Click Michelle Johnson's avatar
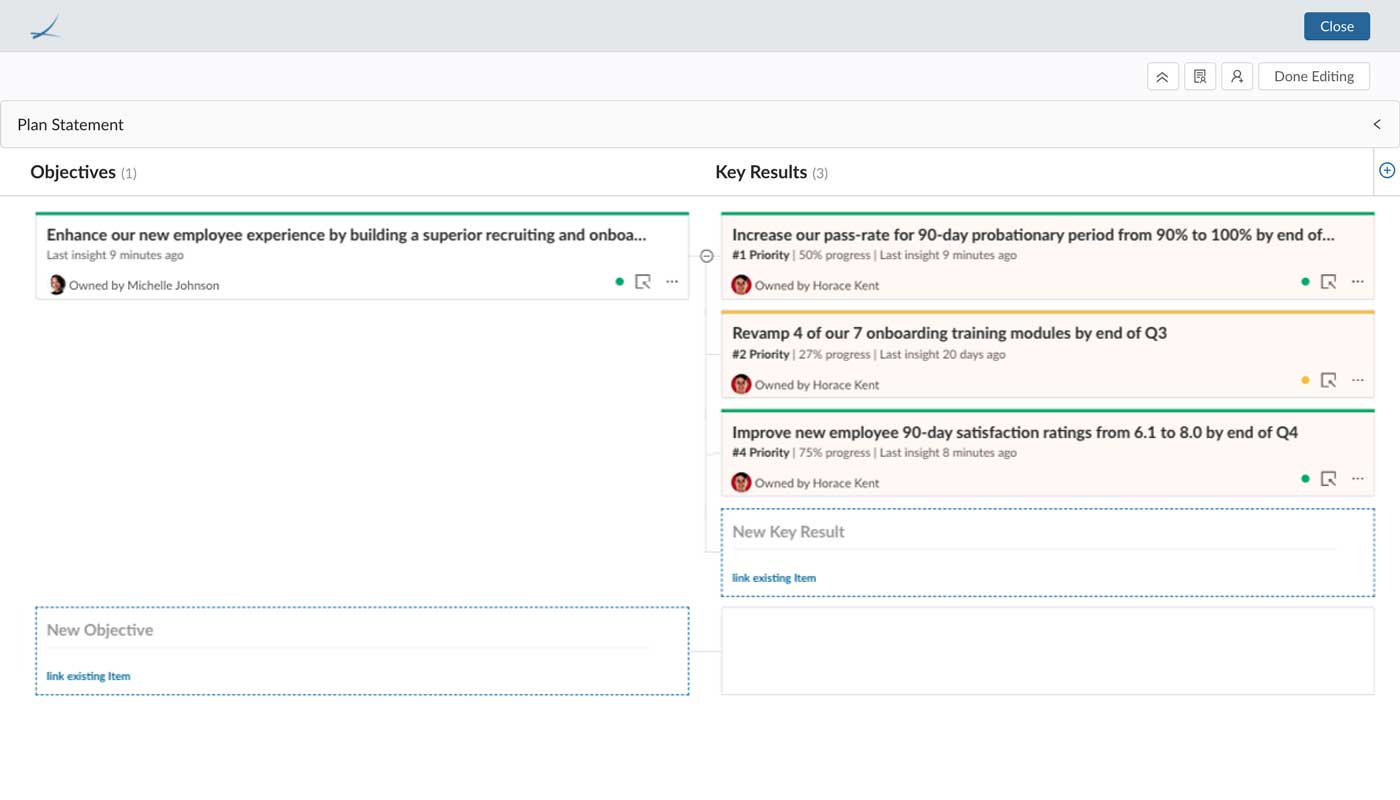Viewport: 1400px width, 800px height. tap(57, 285)
